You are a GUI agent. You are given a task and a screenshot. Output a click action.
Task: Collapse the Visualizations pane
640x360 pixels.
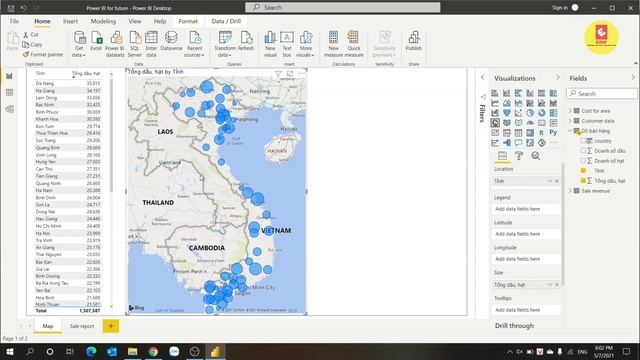558,78
